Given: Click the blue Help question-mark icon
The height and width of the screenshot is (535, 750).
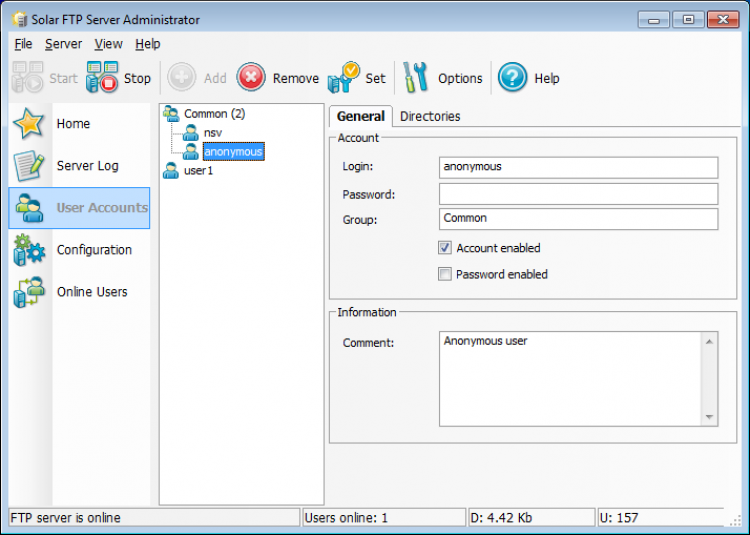Looking at the screenshot, I should 512,77.
